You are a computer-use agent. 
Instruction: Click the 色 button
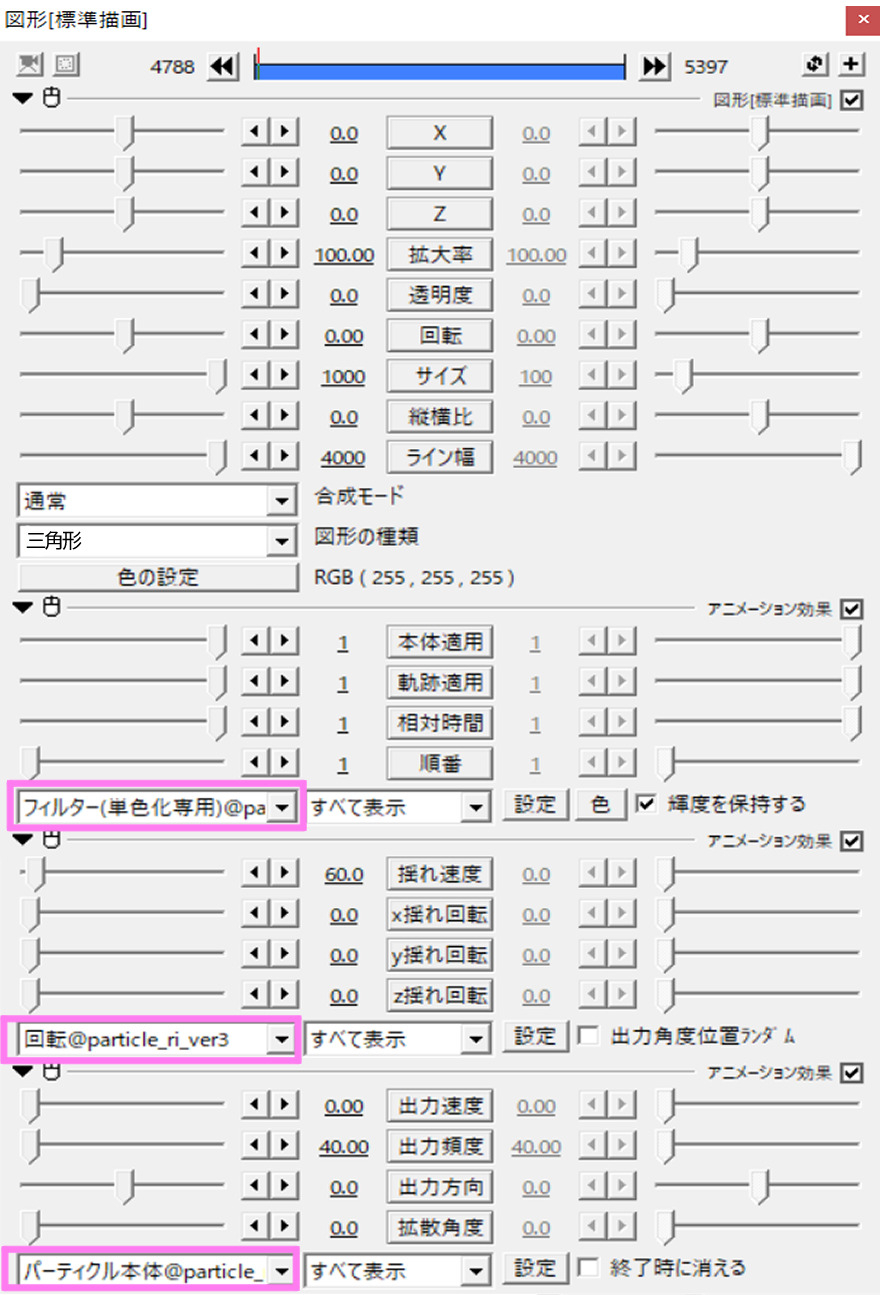600,803
